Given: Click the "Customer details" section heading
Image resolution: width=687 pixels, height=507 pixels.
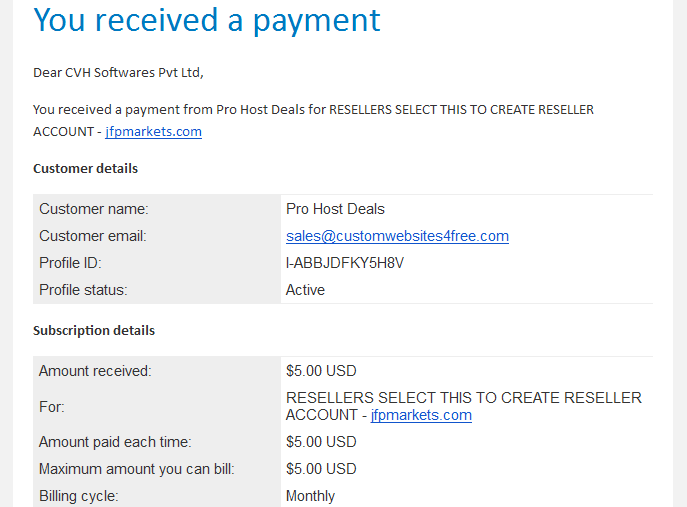Looking at the screenshot, I should 85,168.
